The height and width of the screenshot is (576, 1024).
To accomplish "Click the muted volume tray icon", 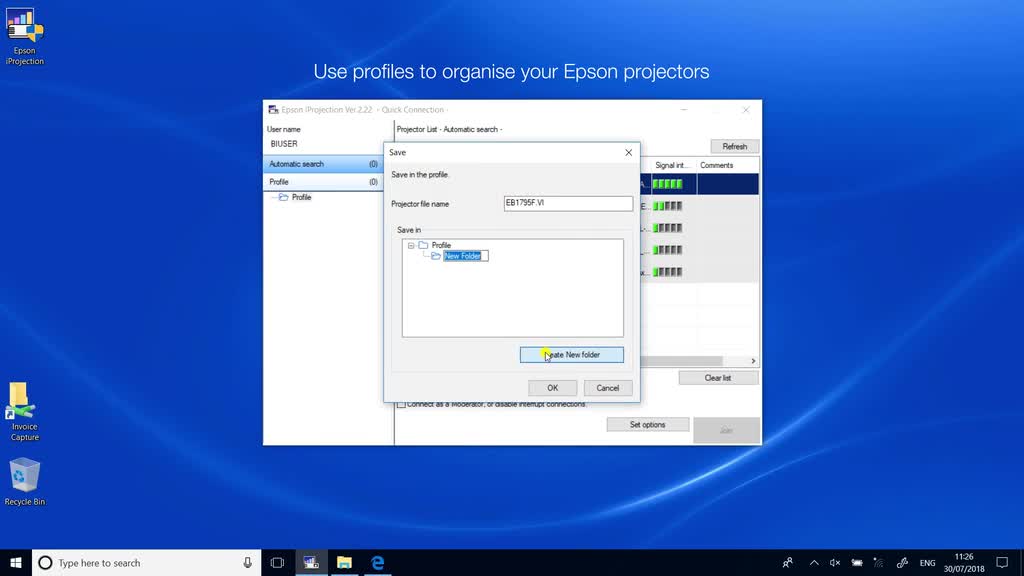I will (x=835, y=562).
